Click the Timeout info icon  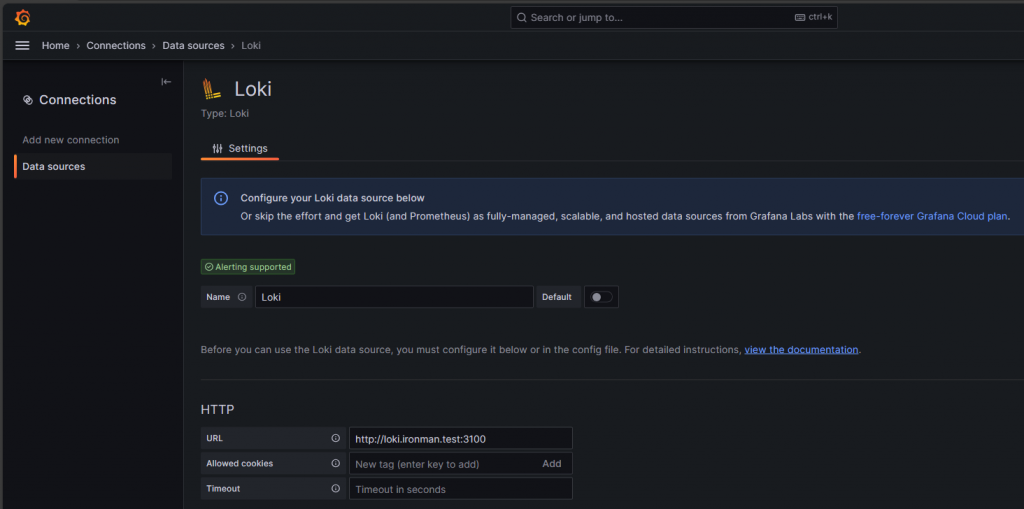[x=336, y=488]
